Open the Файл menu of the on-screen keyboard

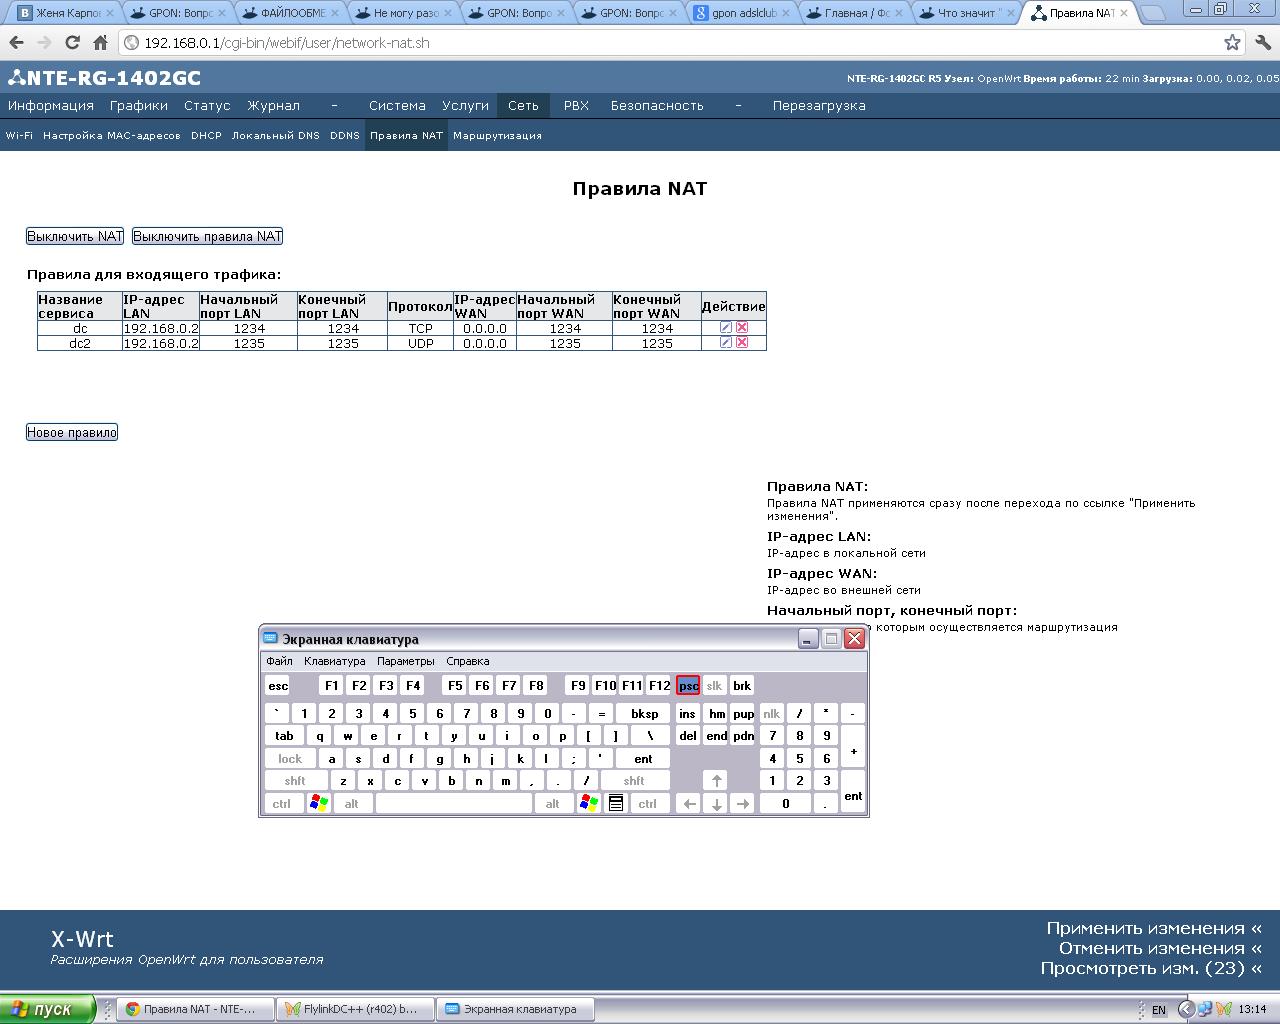(279, 661)
